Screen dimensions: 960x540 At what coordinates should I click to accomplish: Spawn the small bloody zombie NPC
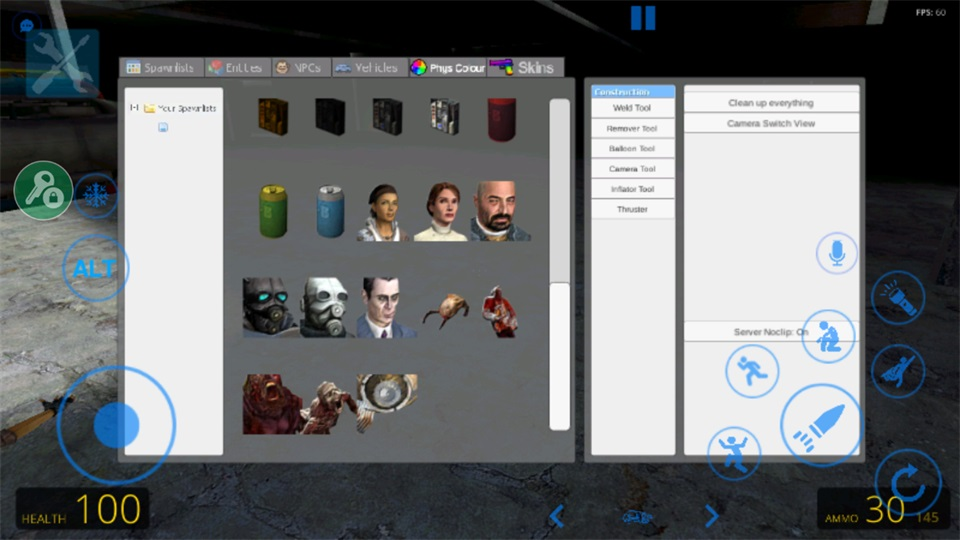click(500, 312)
